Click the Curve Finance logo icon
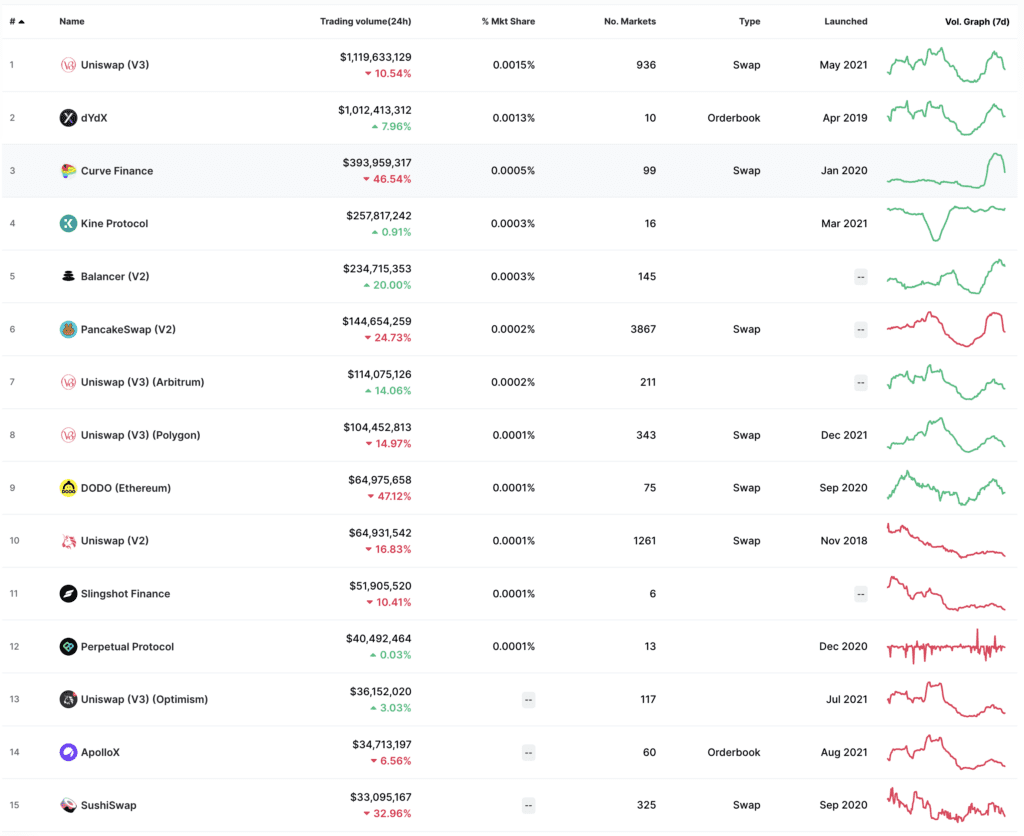This screenshot has width=1024, height=836. click(x=68, y=170)
